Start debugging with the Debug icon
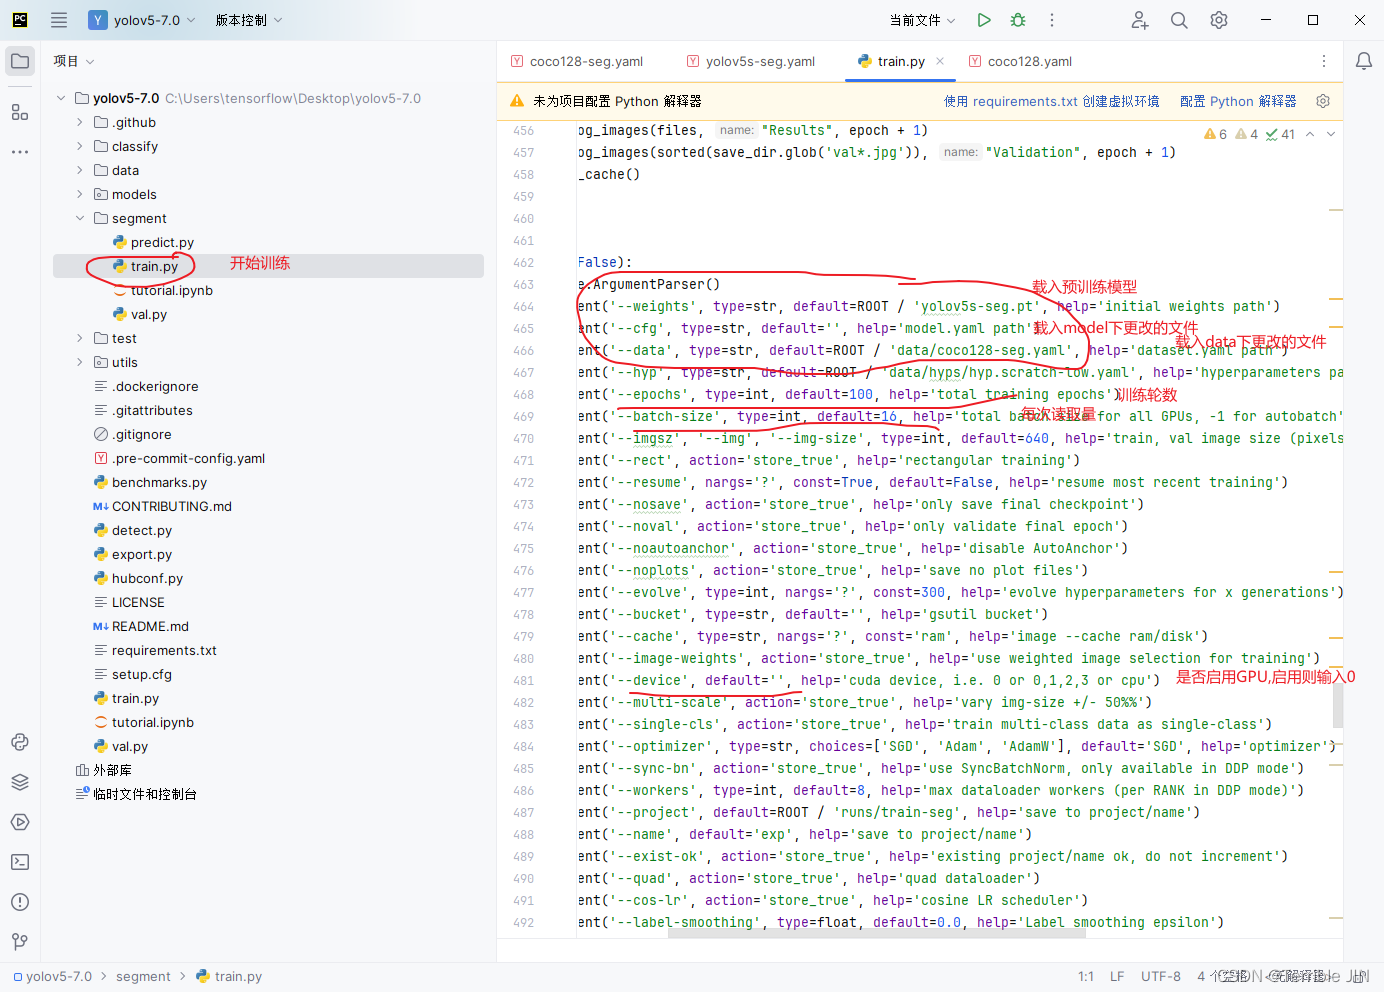Viewport: 1384px width, 992px height. click(1018, 19)
